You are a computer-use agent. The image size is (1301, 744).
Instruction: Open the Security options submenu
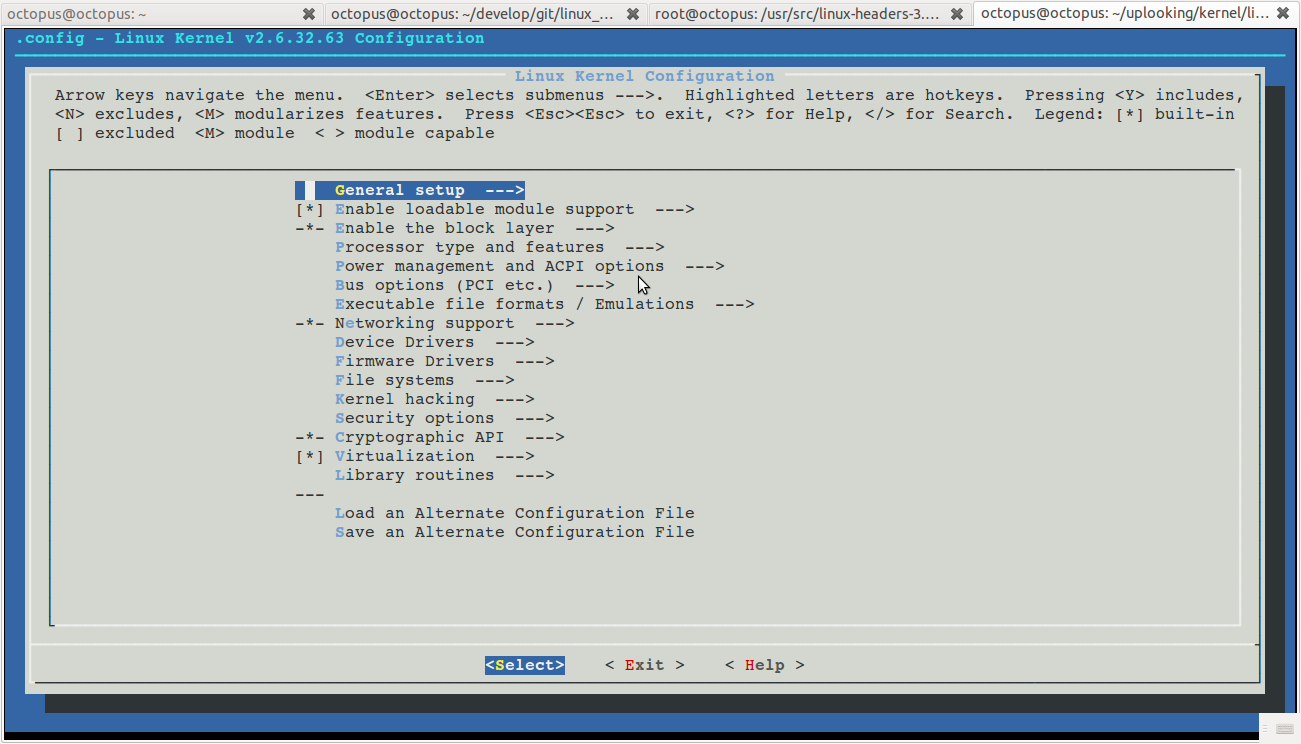click(x=445, y=418)
